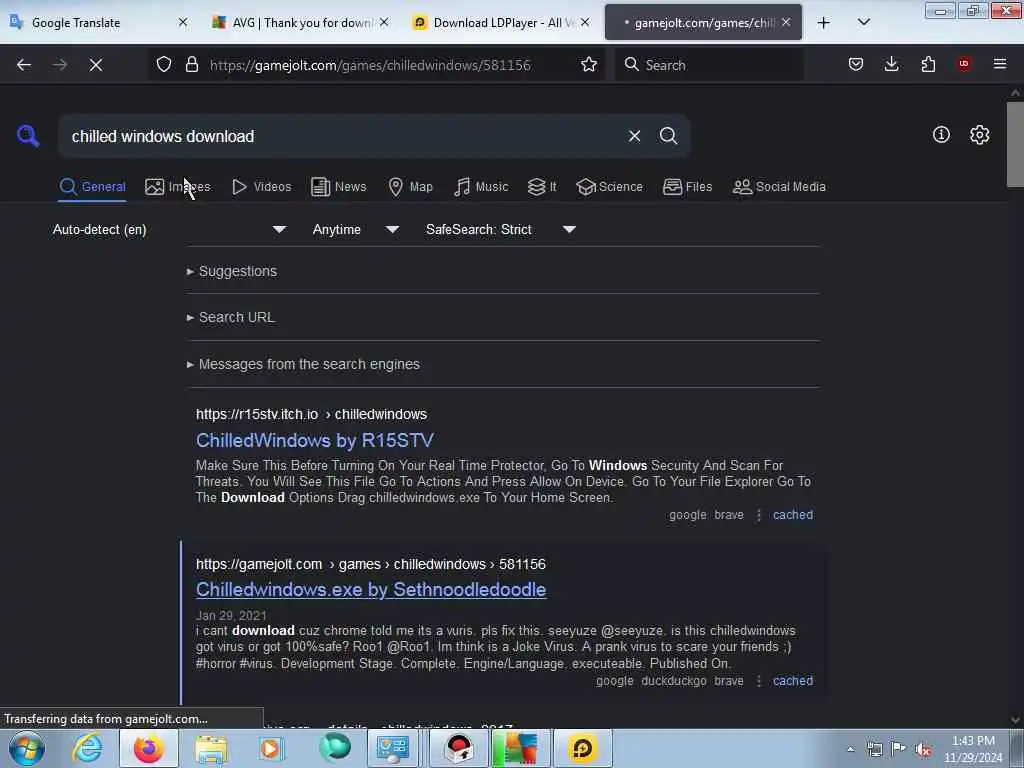Viewport: 1024px width, 768px height.
Task: Click the AVG taskbar icon
Action: pos(520,748)
